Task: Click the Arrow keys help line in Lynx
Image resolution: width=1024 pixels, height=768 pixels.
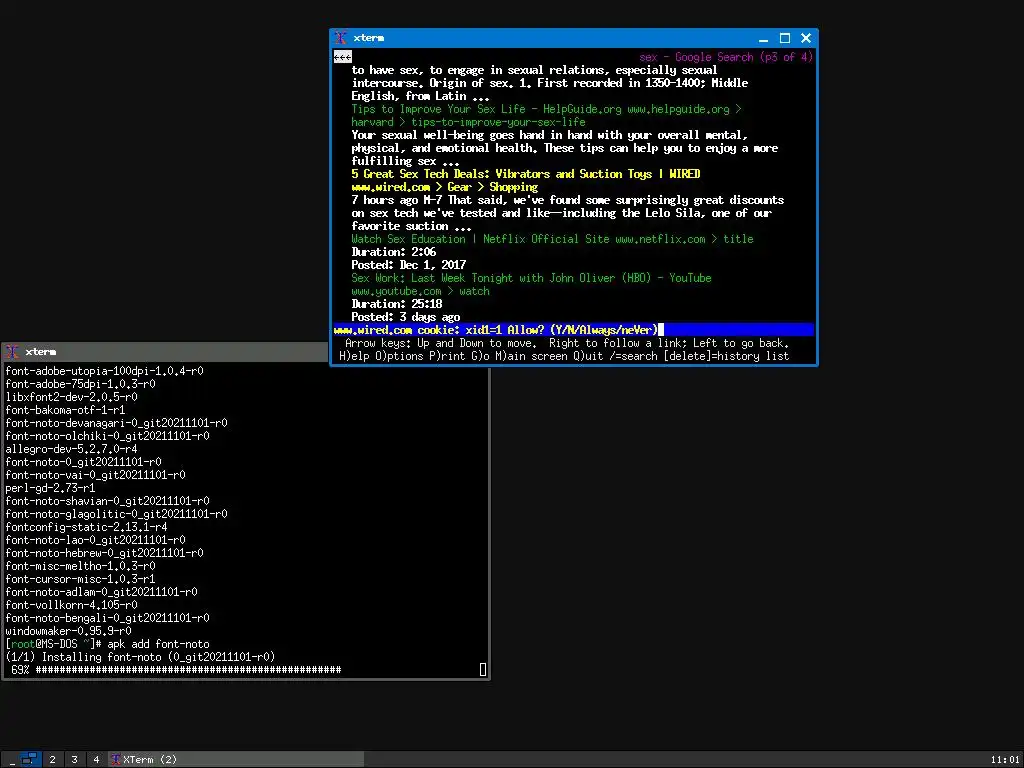Action: coord(567,343)
